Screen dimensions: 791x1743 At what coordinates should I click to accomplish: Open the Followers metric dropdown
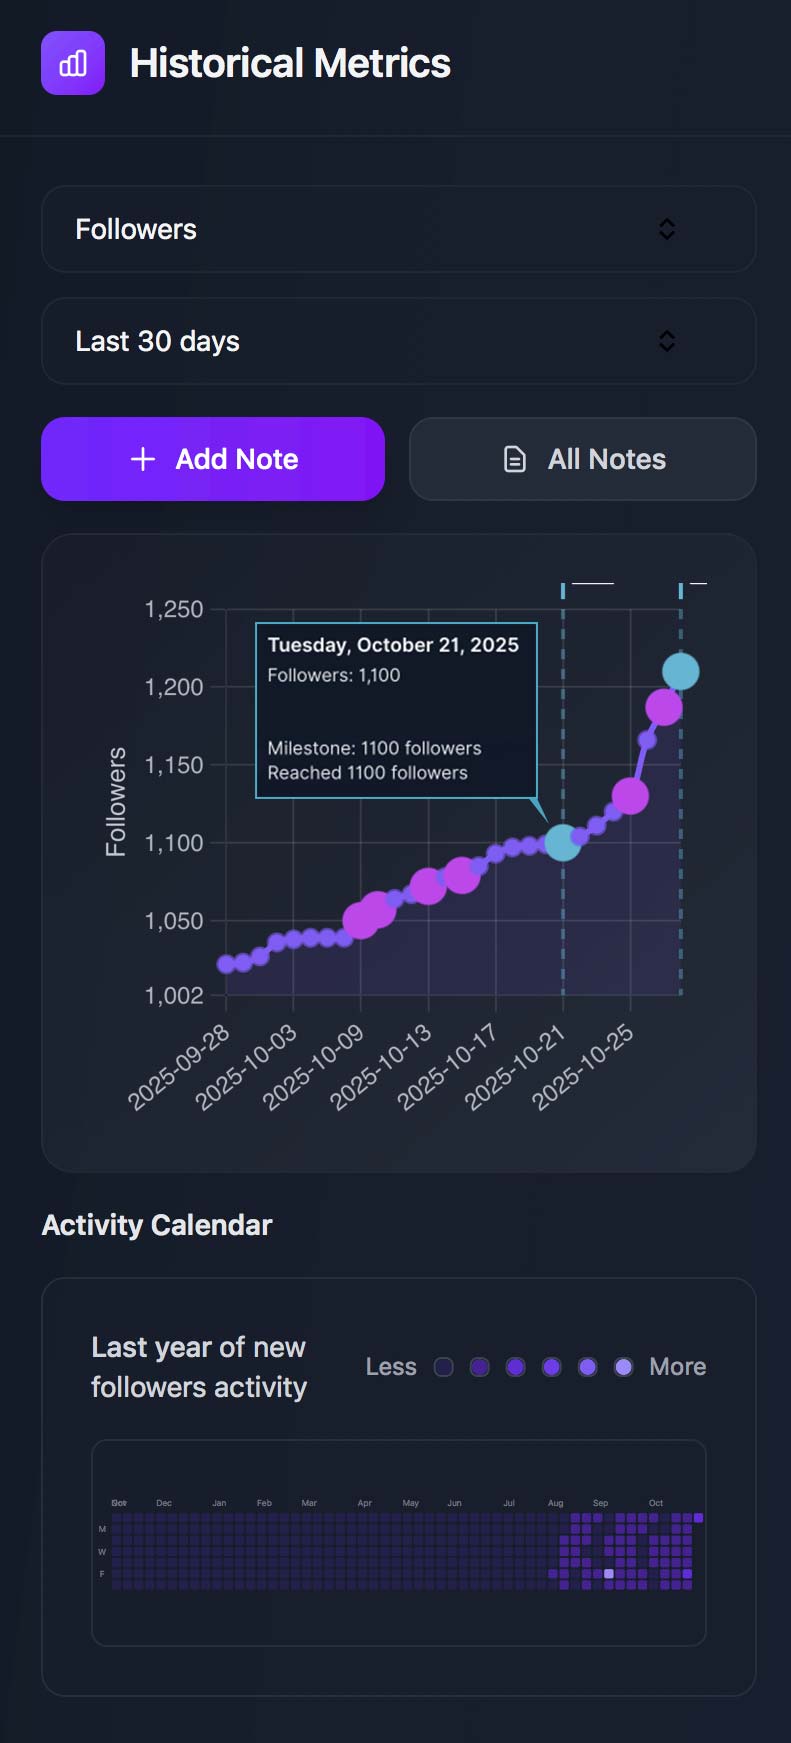pyautogui.click(x=398, y=229)
